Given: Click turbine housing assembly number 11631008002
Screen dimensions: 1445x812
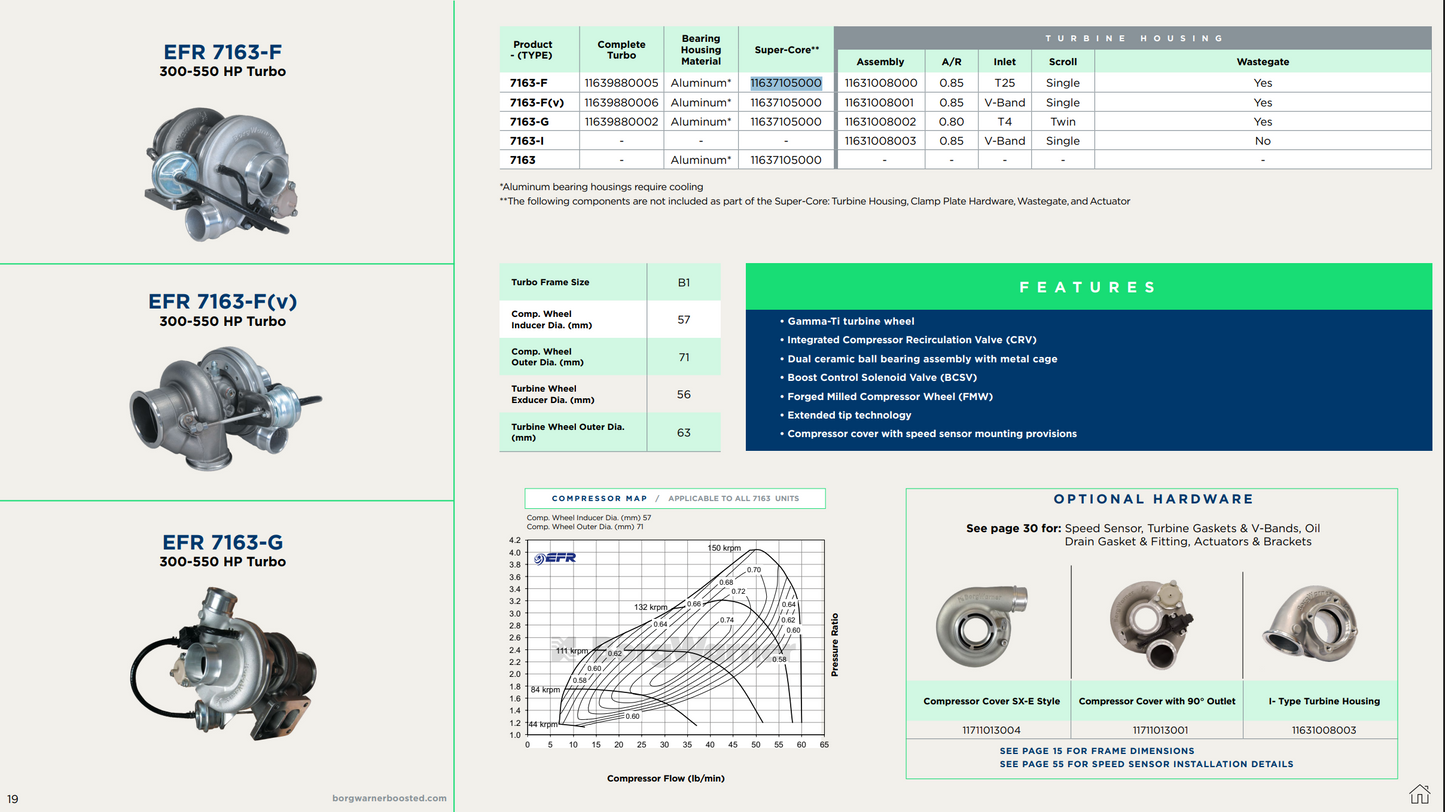Looking at the screenshot, I should (880, 121).
